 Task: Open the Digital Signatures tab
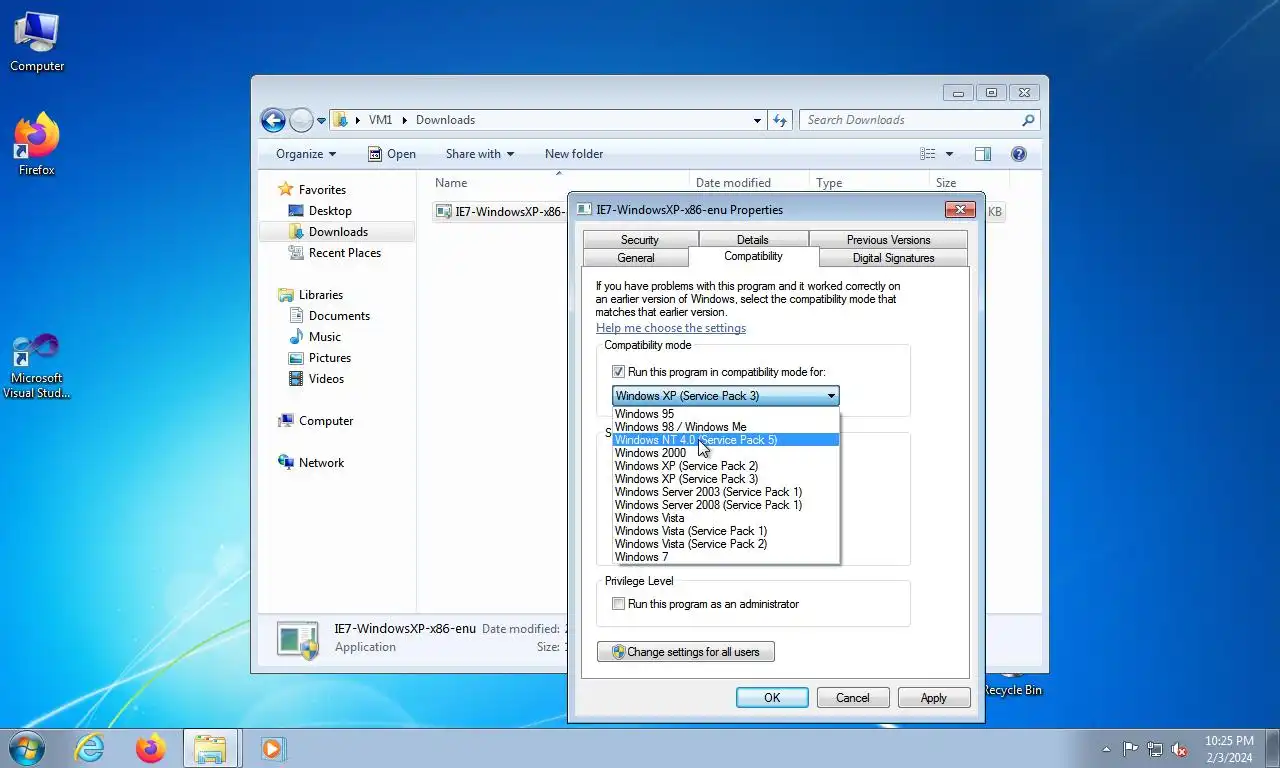click(893, 258)
